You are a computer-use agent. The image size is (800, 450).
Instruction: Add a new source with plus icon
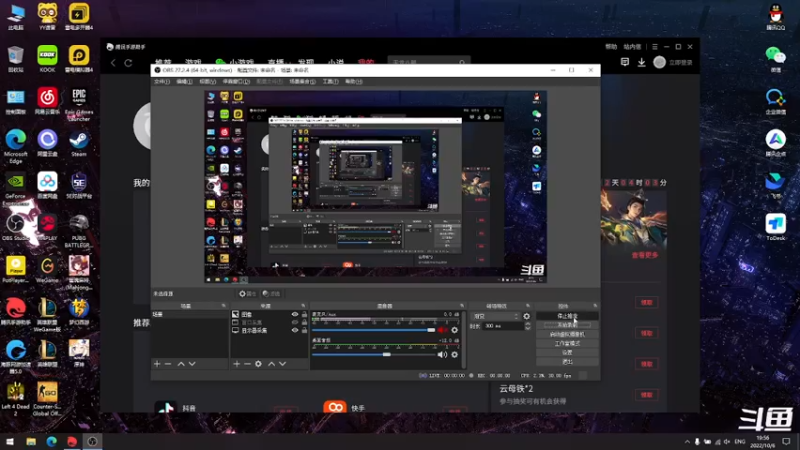(x=236, y=364)
